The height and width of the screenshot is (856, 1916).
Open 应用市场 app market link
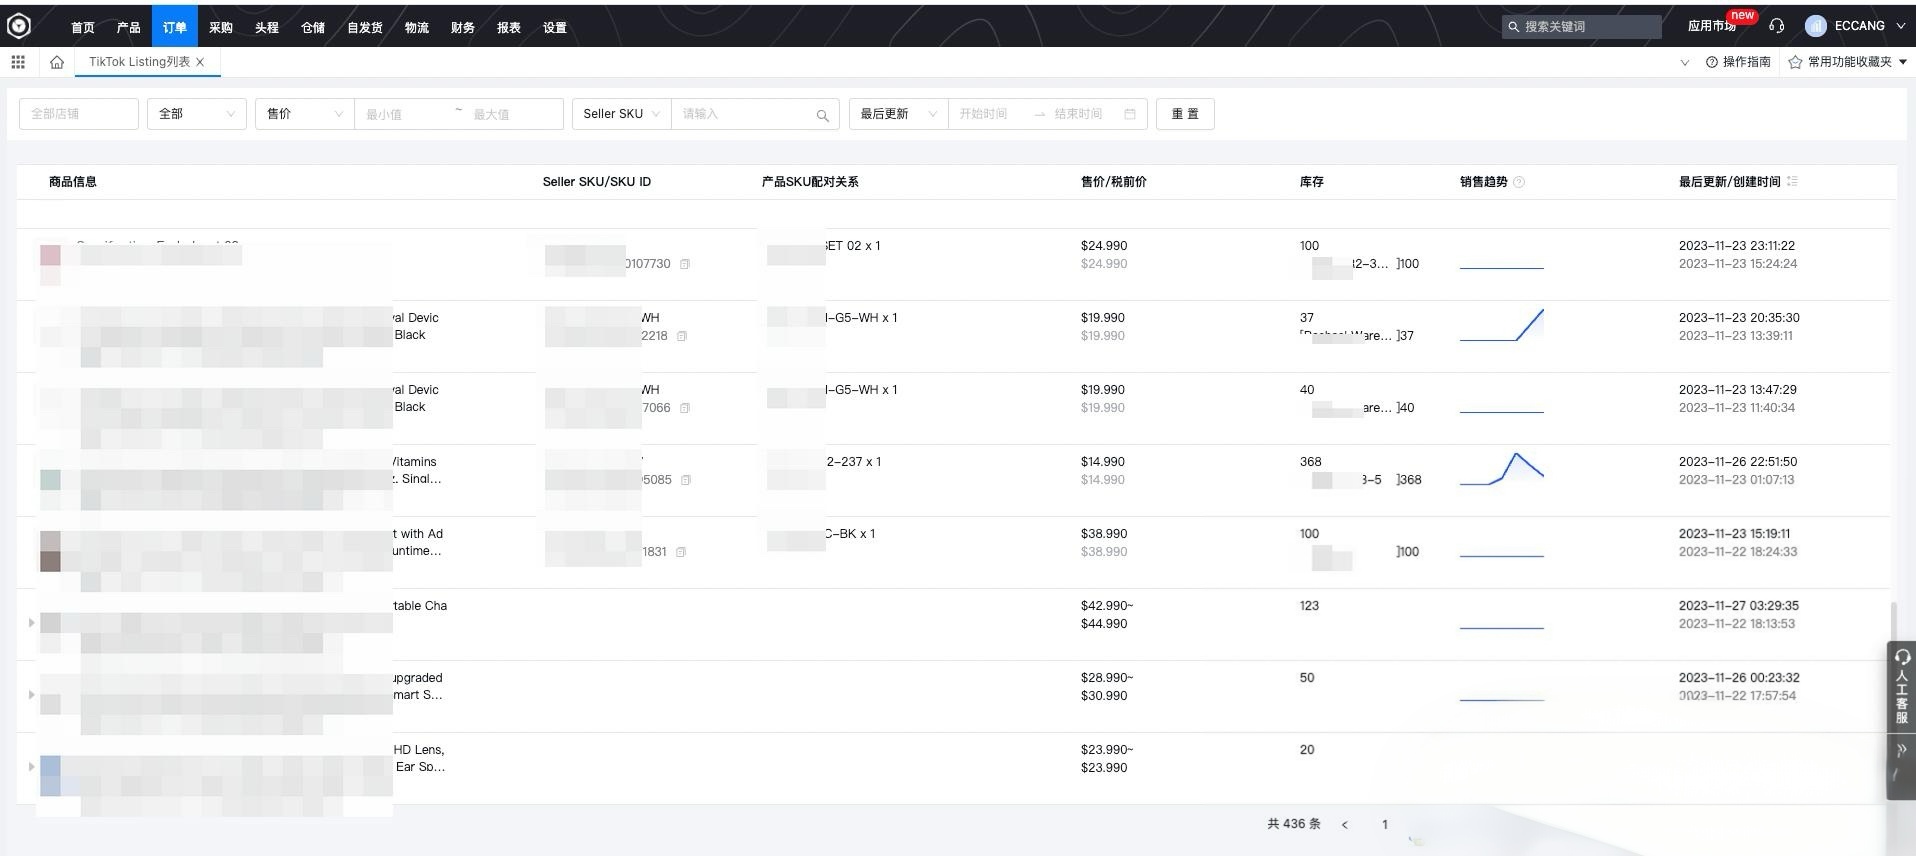[1711, 26]
